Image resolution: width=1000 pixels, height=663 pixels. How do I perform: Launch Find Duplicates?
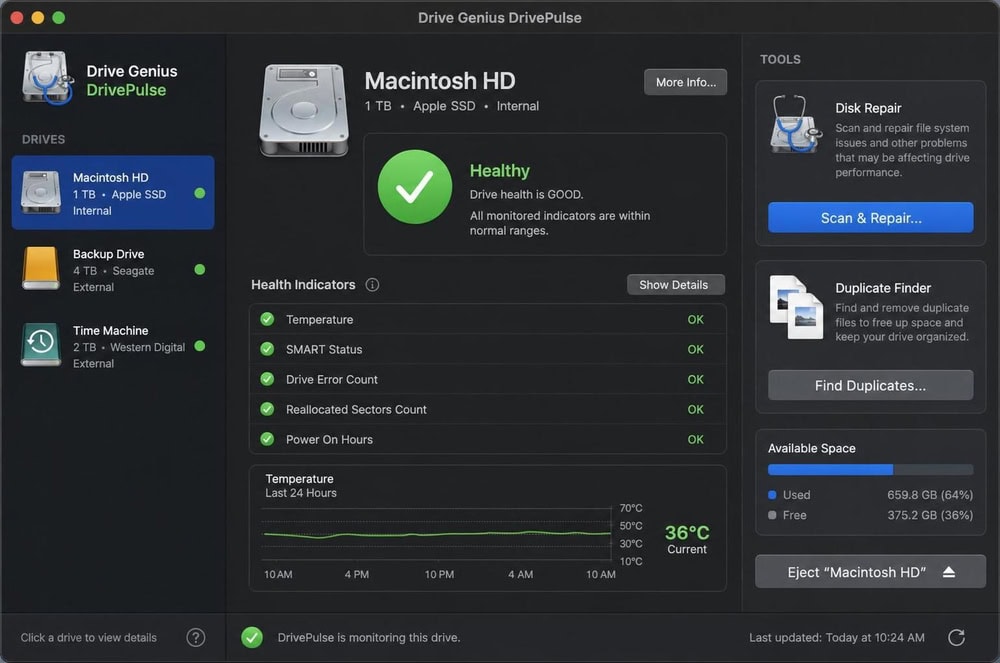click(x=871, y=386)
